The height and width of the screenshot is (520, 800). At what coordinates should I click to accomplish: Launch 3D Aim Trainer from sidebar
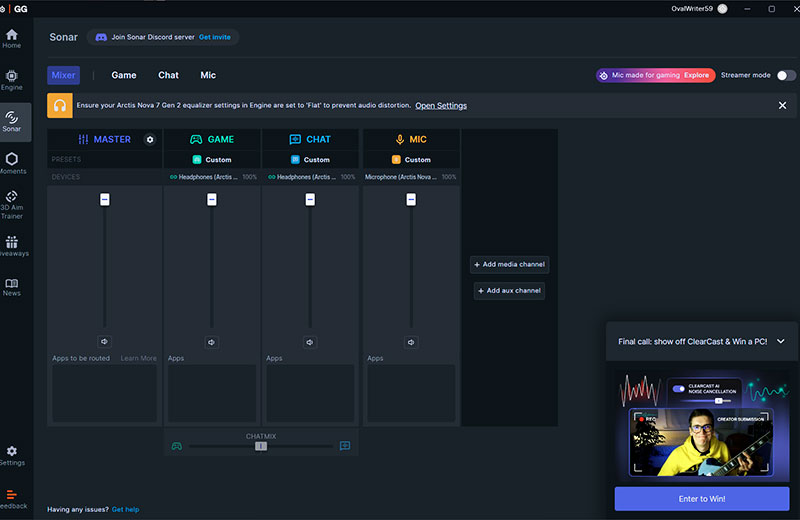click(x=12, y=204)
